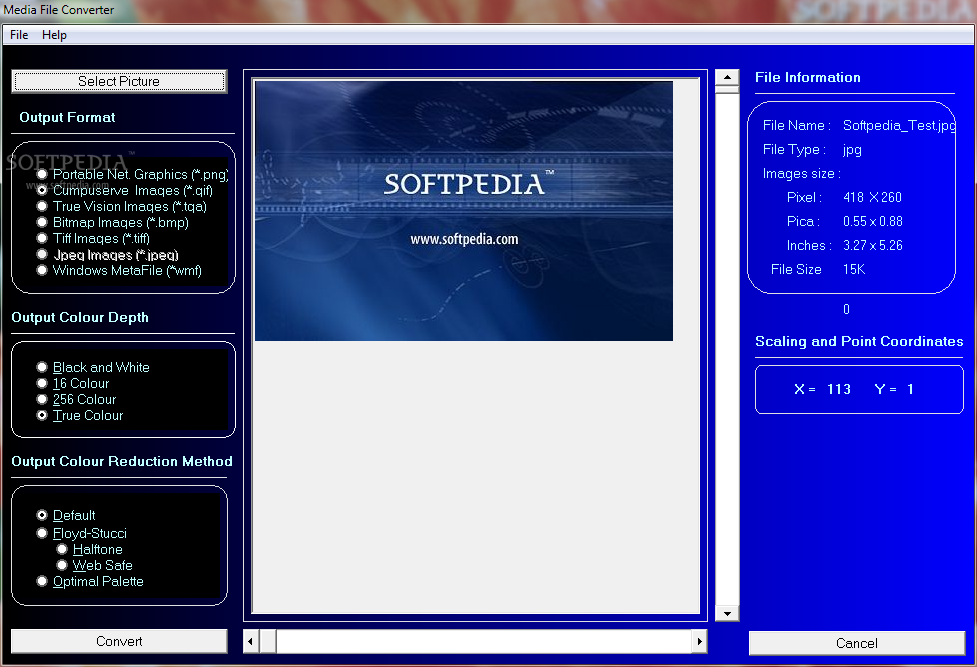The image size is (977, 667).
Task: Choose True Vision Images (*.tga) format
Action: click(122, 206)
